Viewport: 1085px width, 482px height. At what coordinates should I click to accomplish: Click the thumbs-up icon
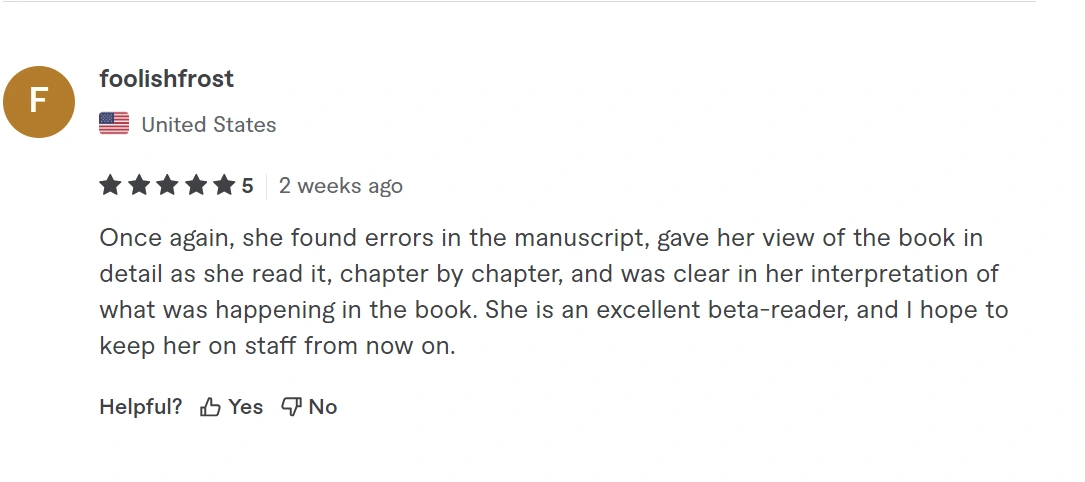click(210, 407)
